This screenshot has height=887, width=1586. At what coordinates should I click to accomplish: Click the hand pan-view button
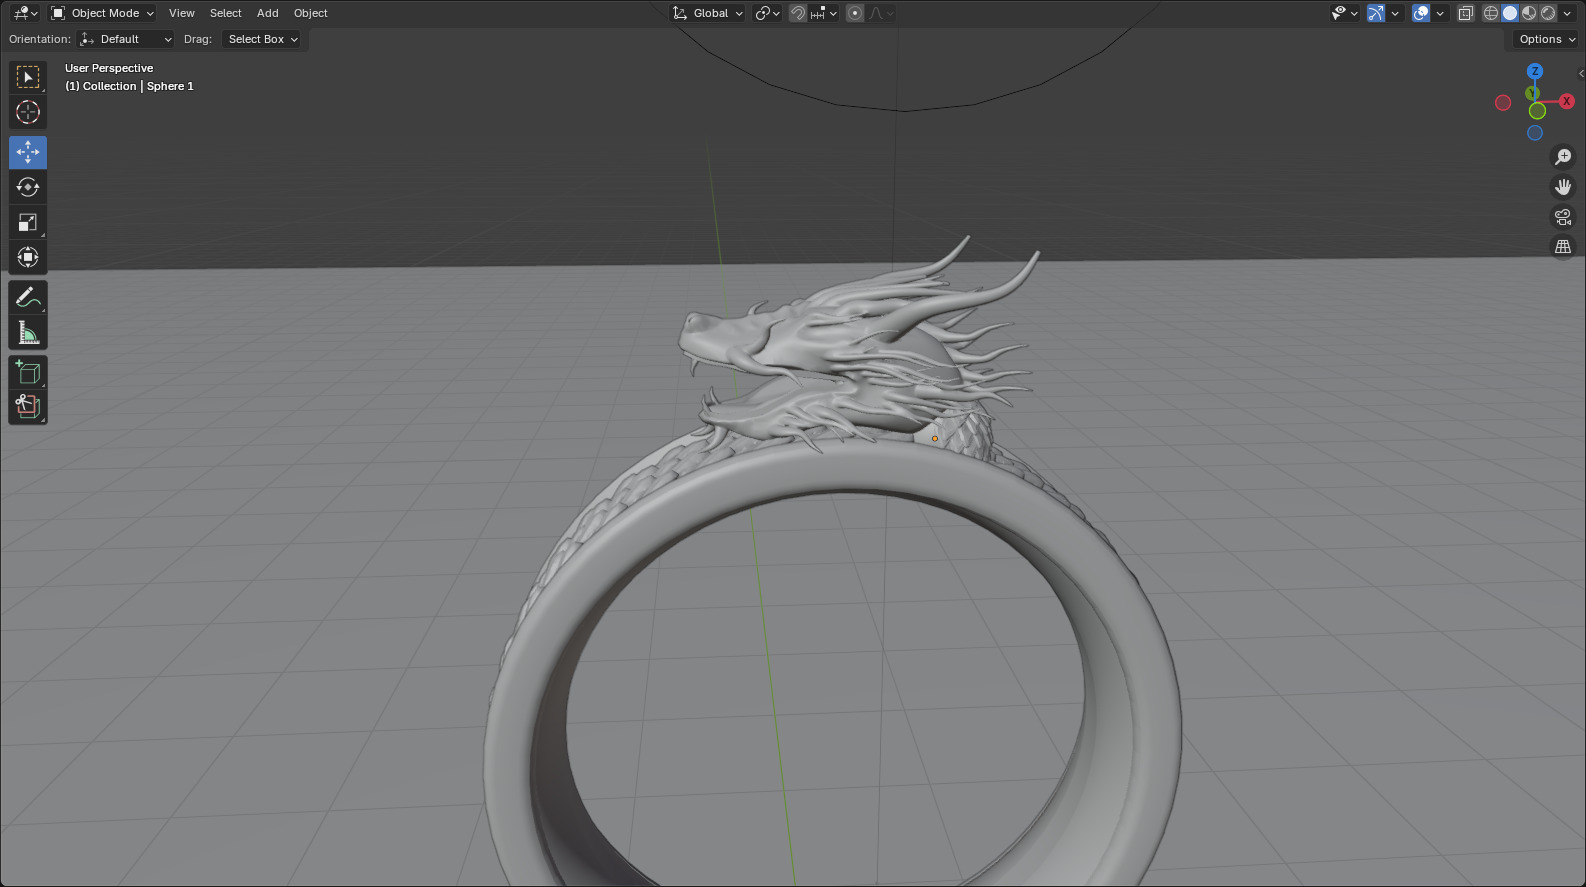pyautogui.click(x=1562, y=187)
